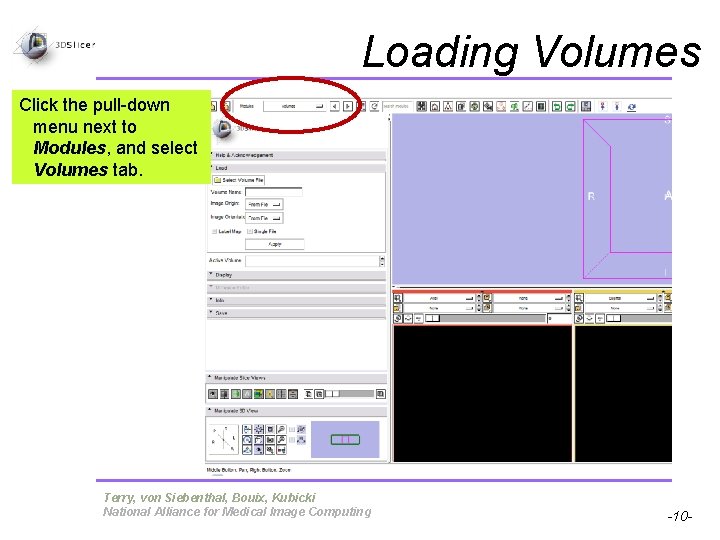Click the green arrow icon in Manipulate Slice Views
Image resolution: width=720 pixels, height=540 pixels.
coord(236,394)
